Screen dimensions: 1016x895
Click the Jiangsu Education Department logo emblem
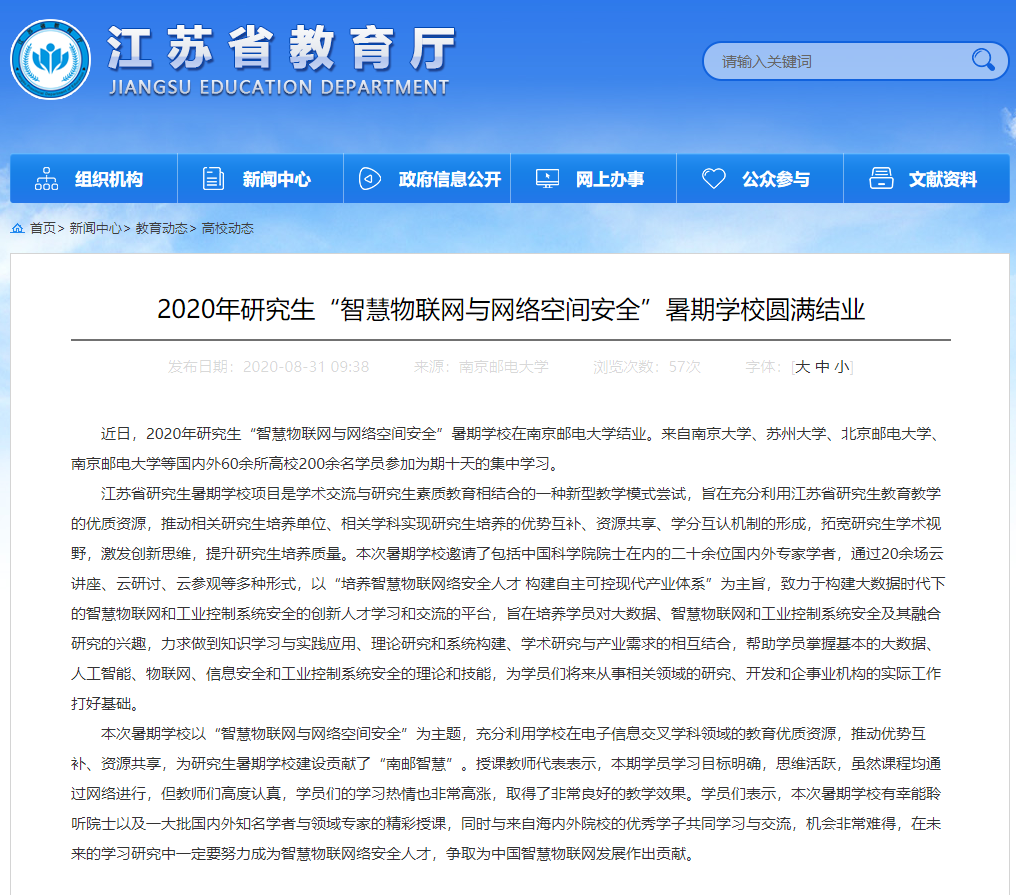[50, 59]
